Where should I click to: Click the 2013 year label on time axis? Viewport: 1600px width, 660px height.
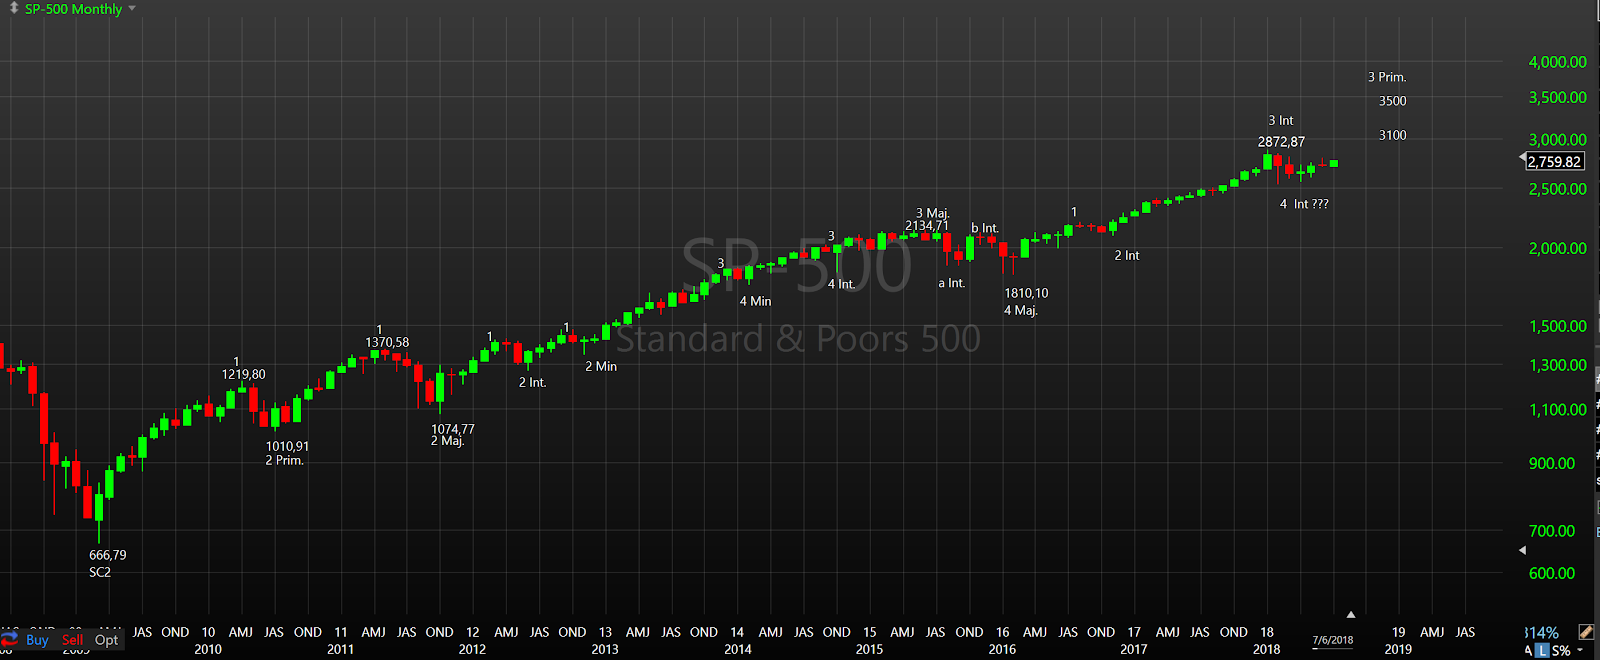tap(605, 649)
